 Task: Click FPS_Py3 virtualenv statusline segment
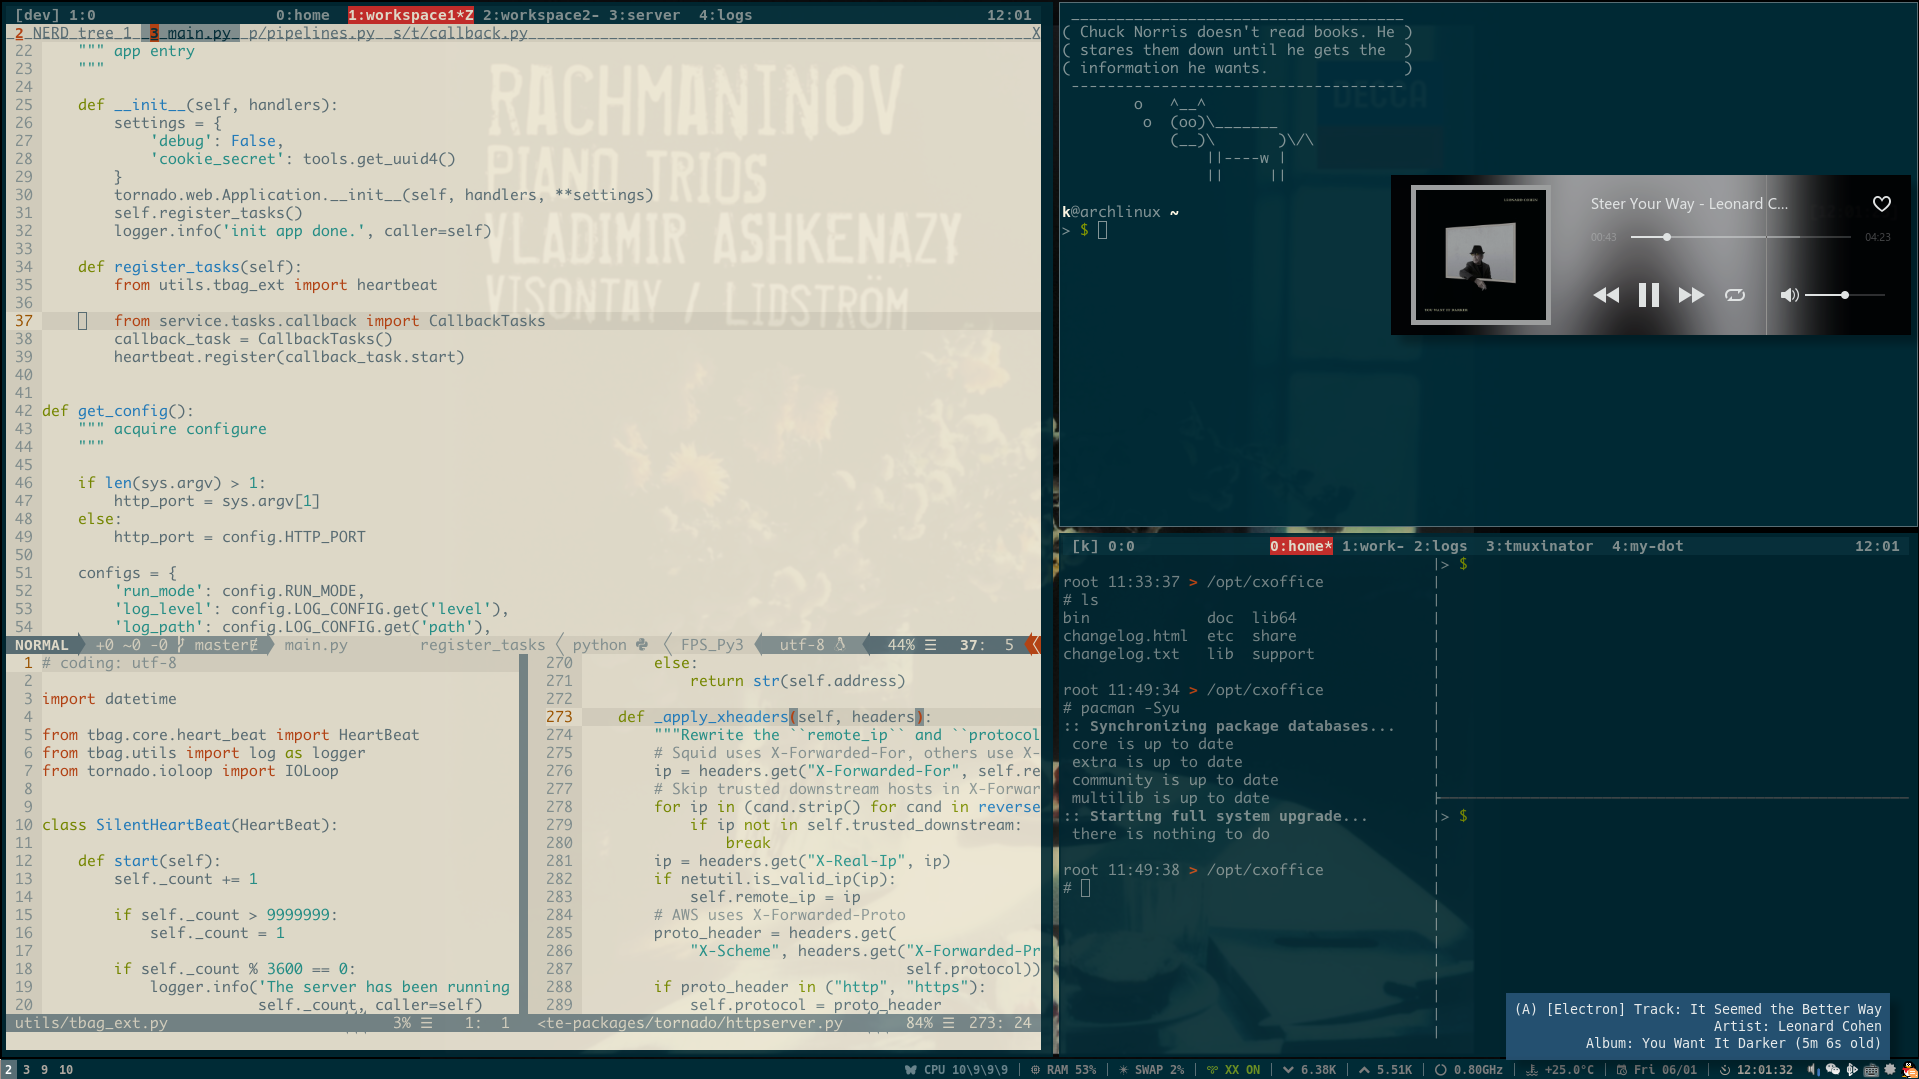pos(712,645)
